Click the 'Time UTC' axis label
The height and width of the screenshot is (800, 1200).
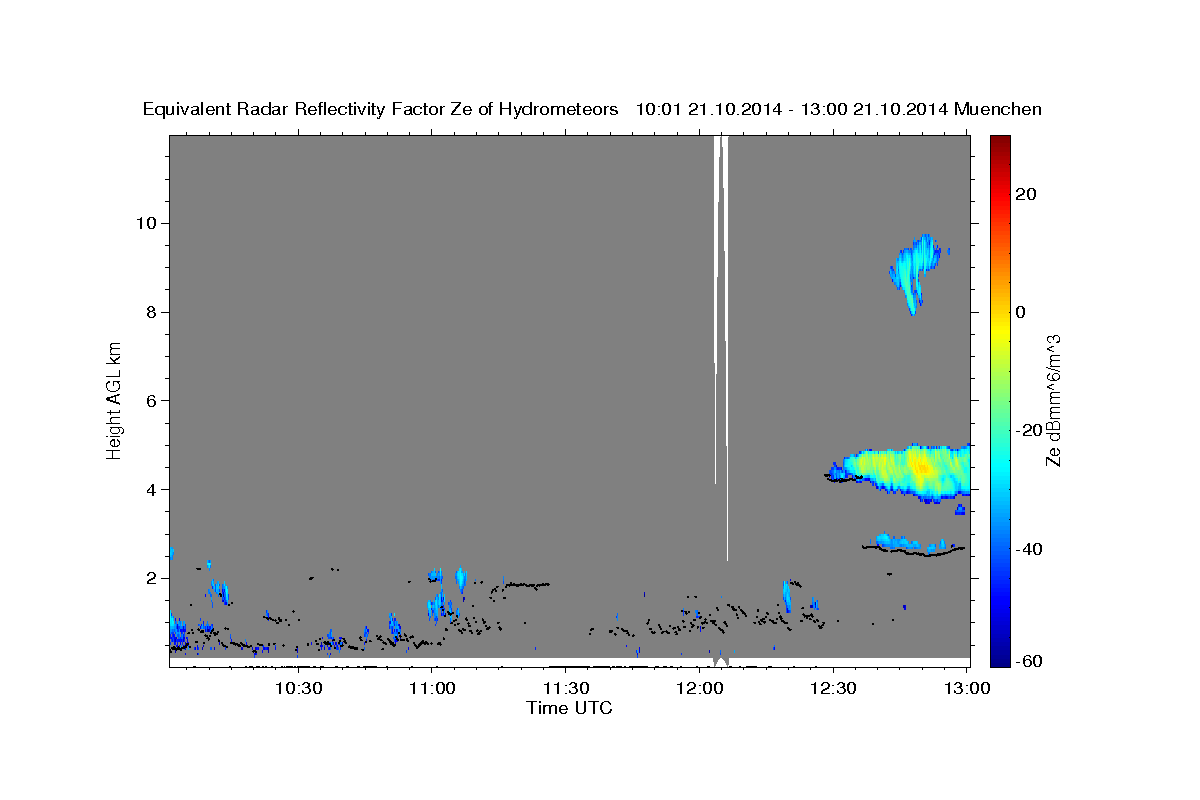click(x=569, y=708)
